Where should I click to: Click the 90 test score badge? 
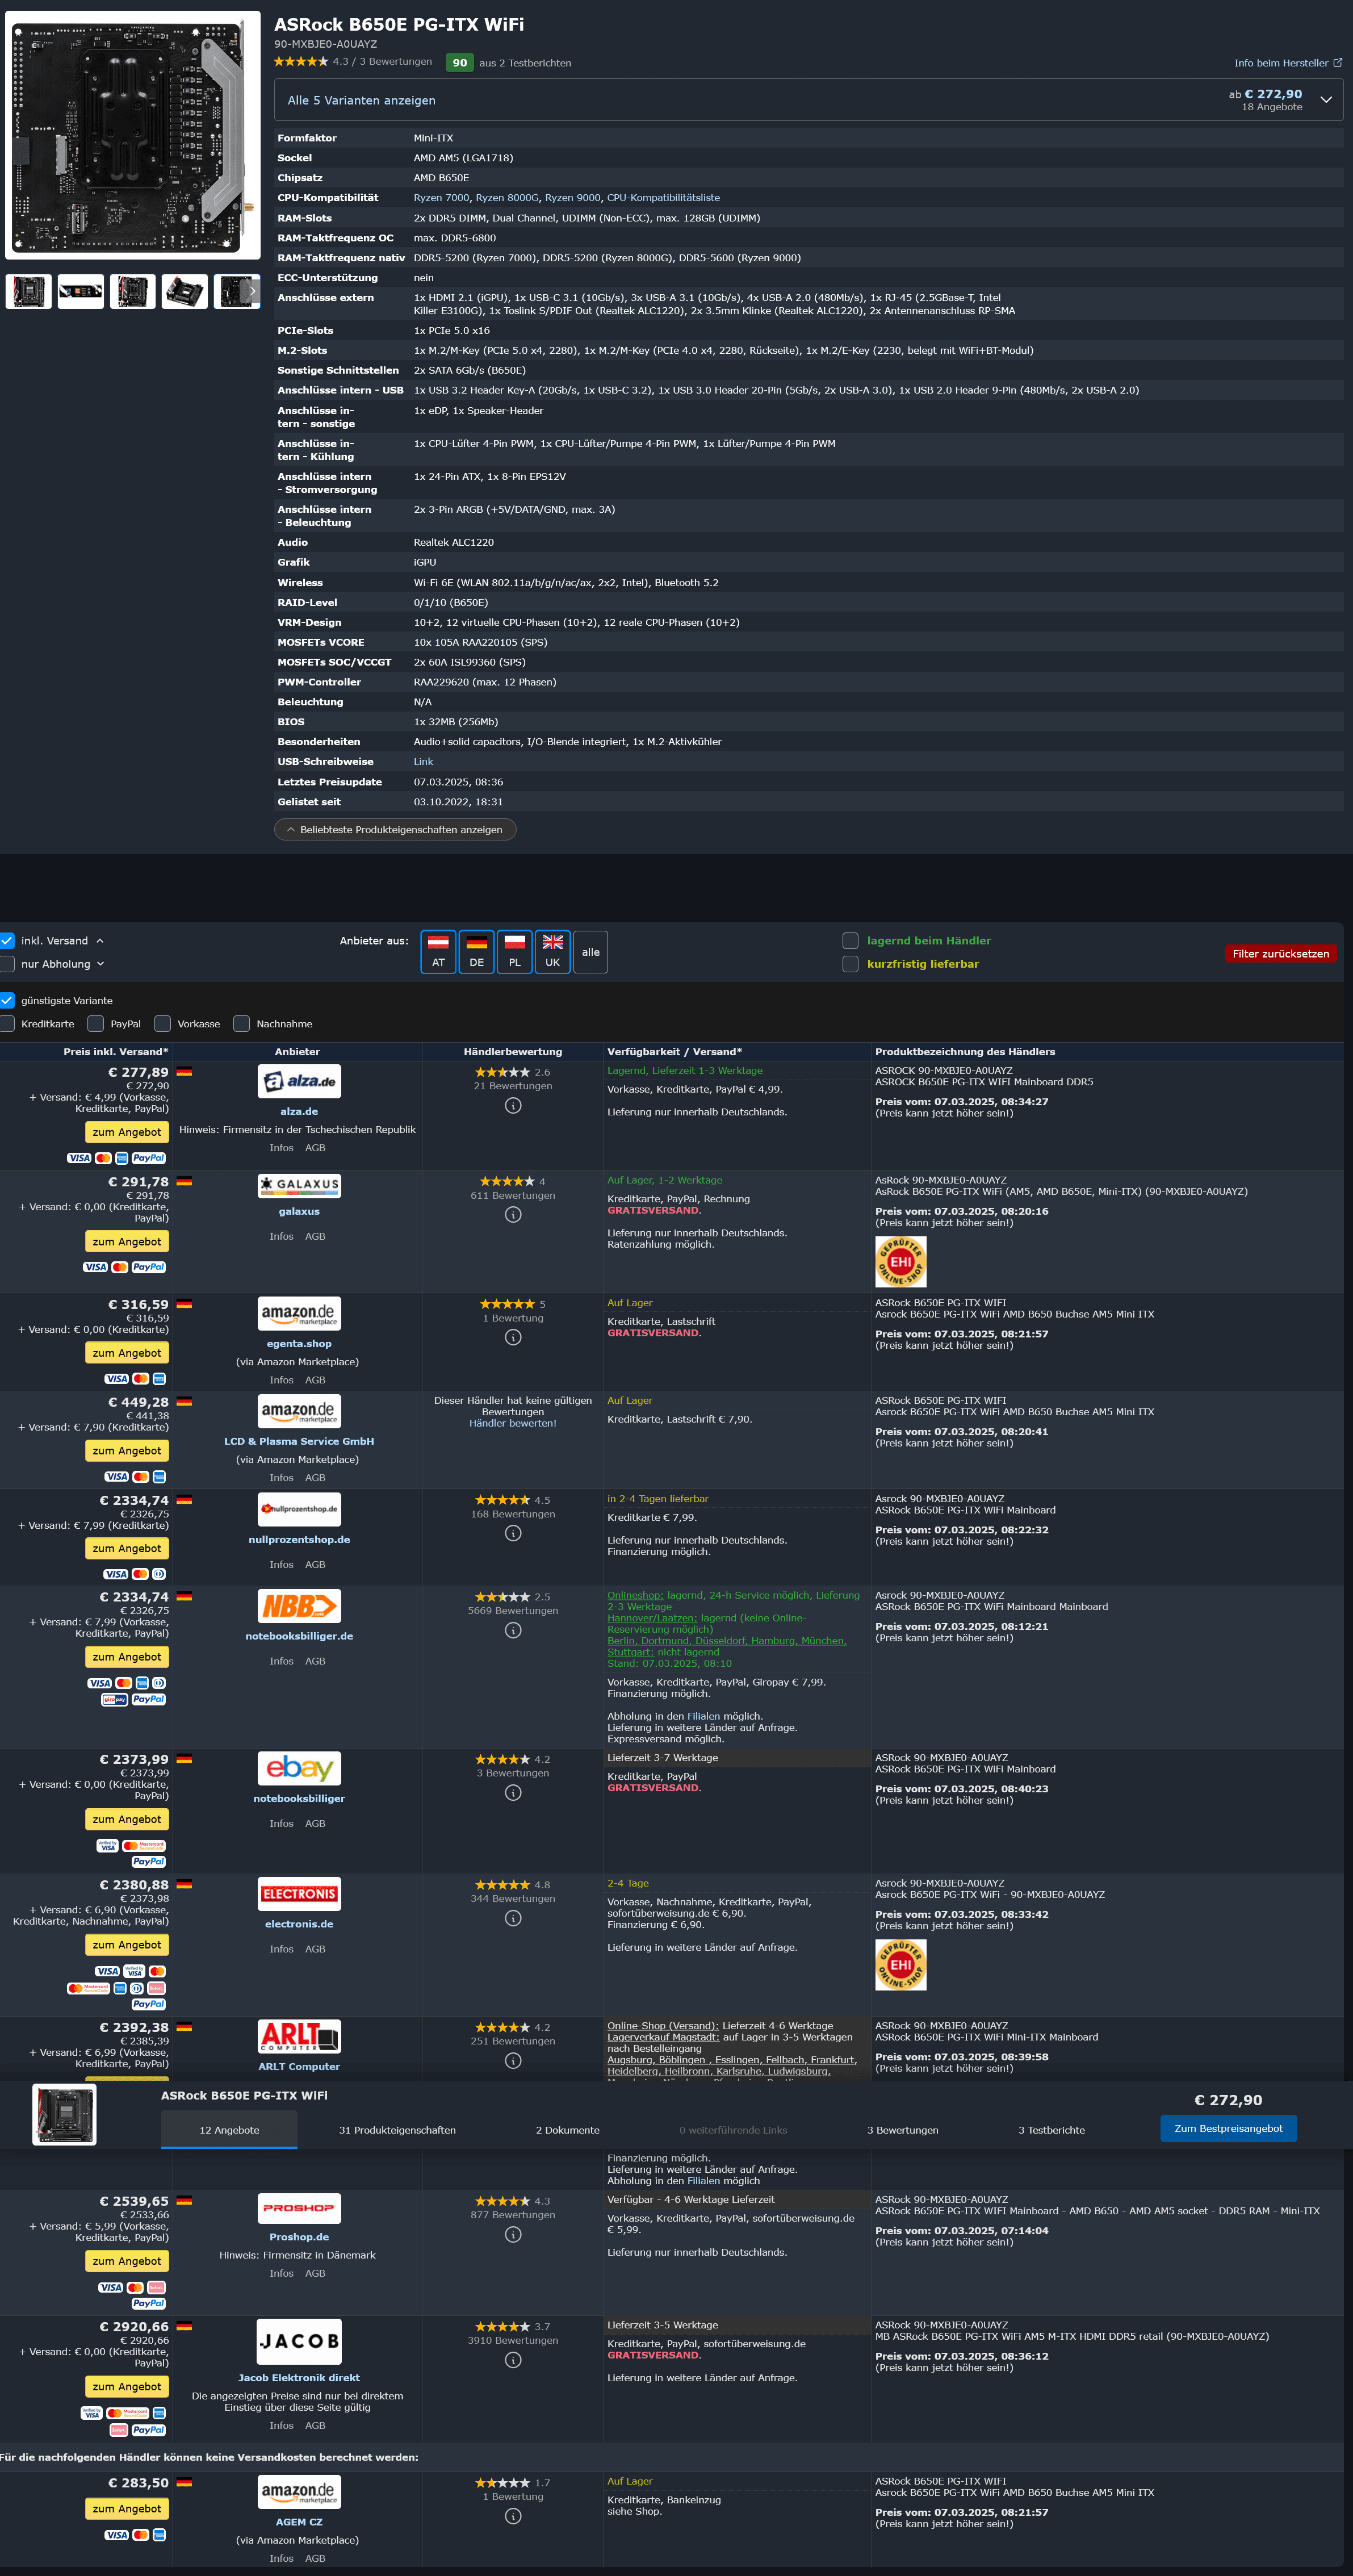pyautogui.click(x=459, y=63)
